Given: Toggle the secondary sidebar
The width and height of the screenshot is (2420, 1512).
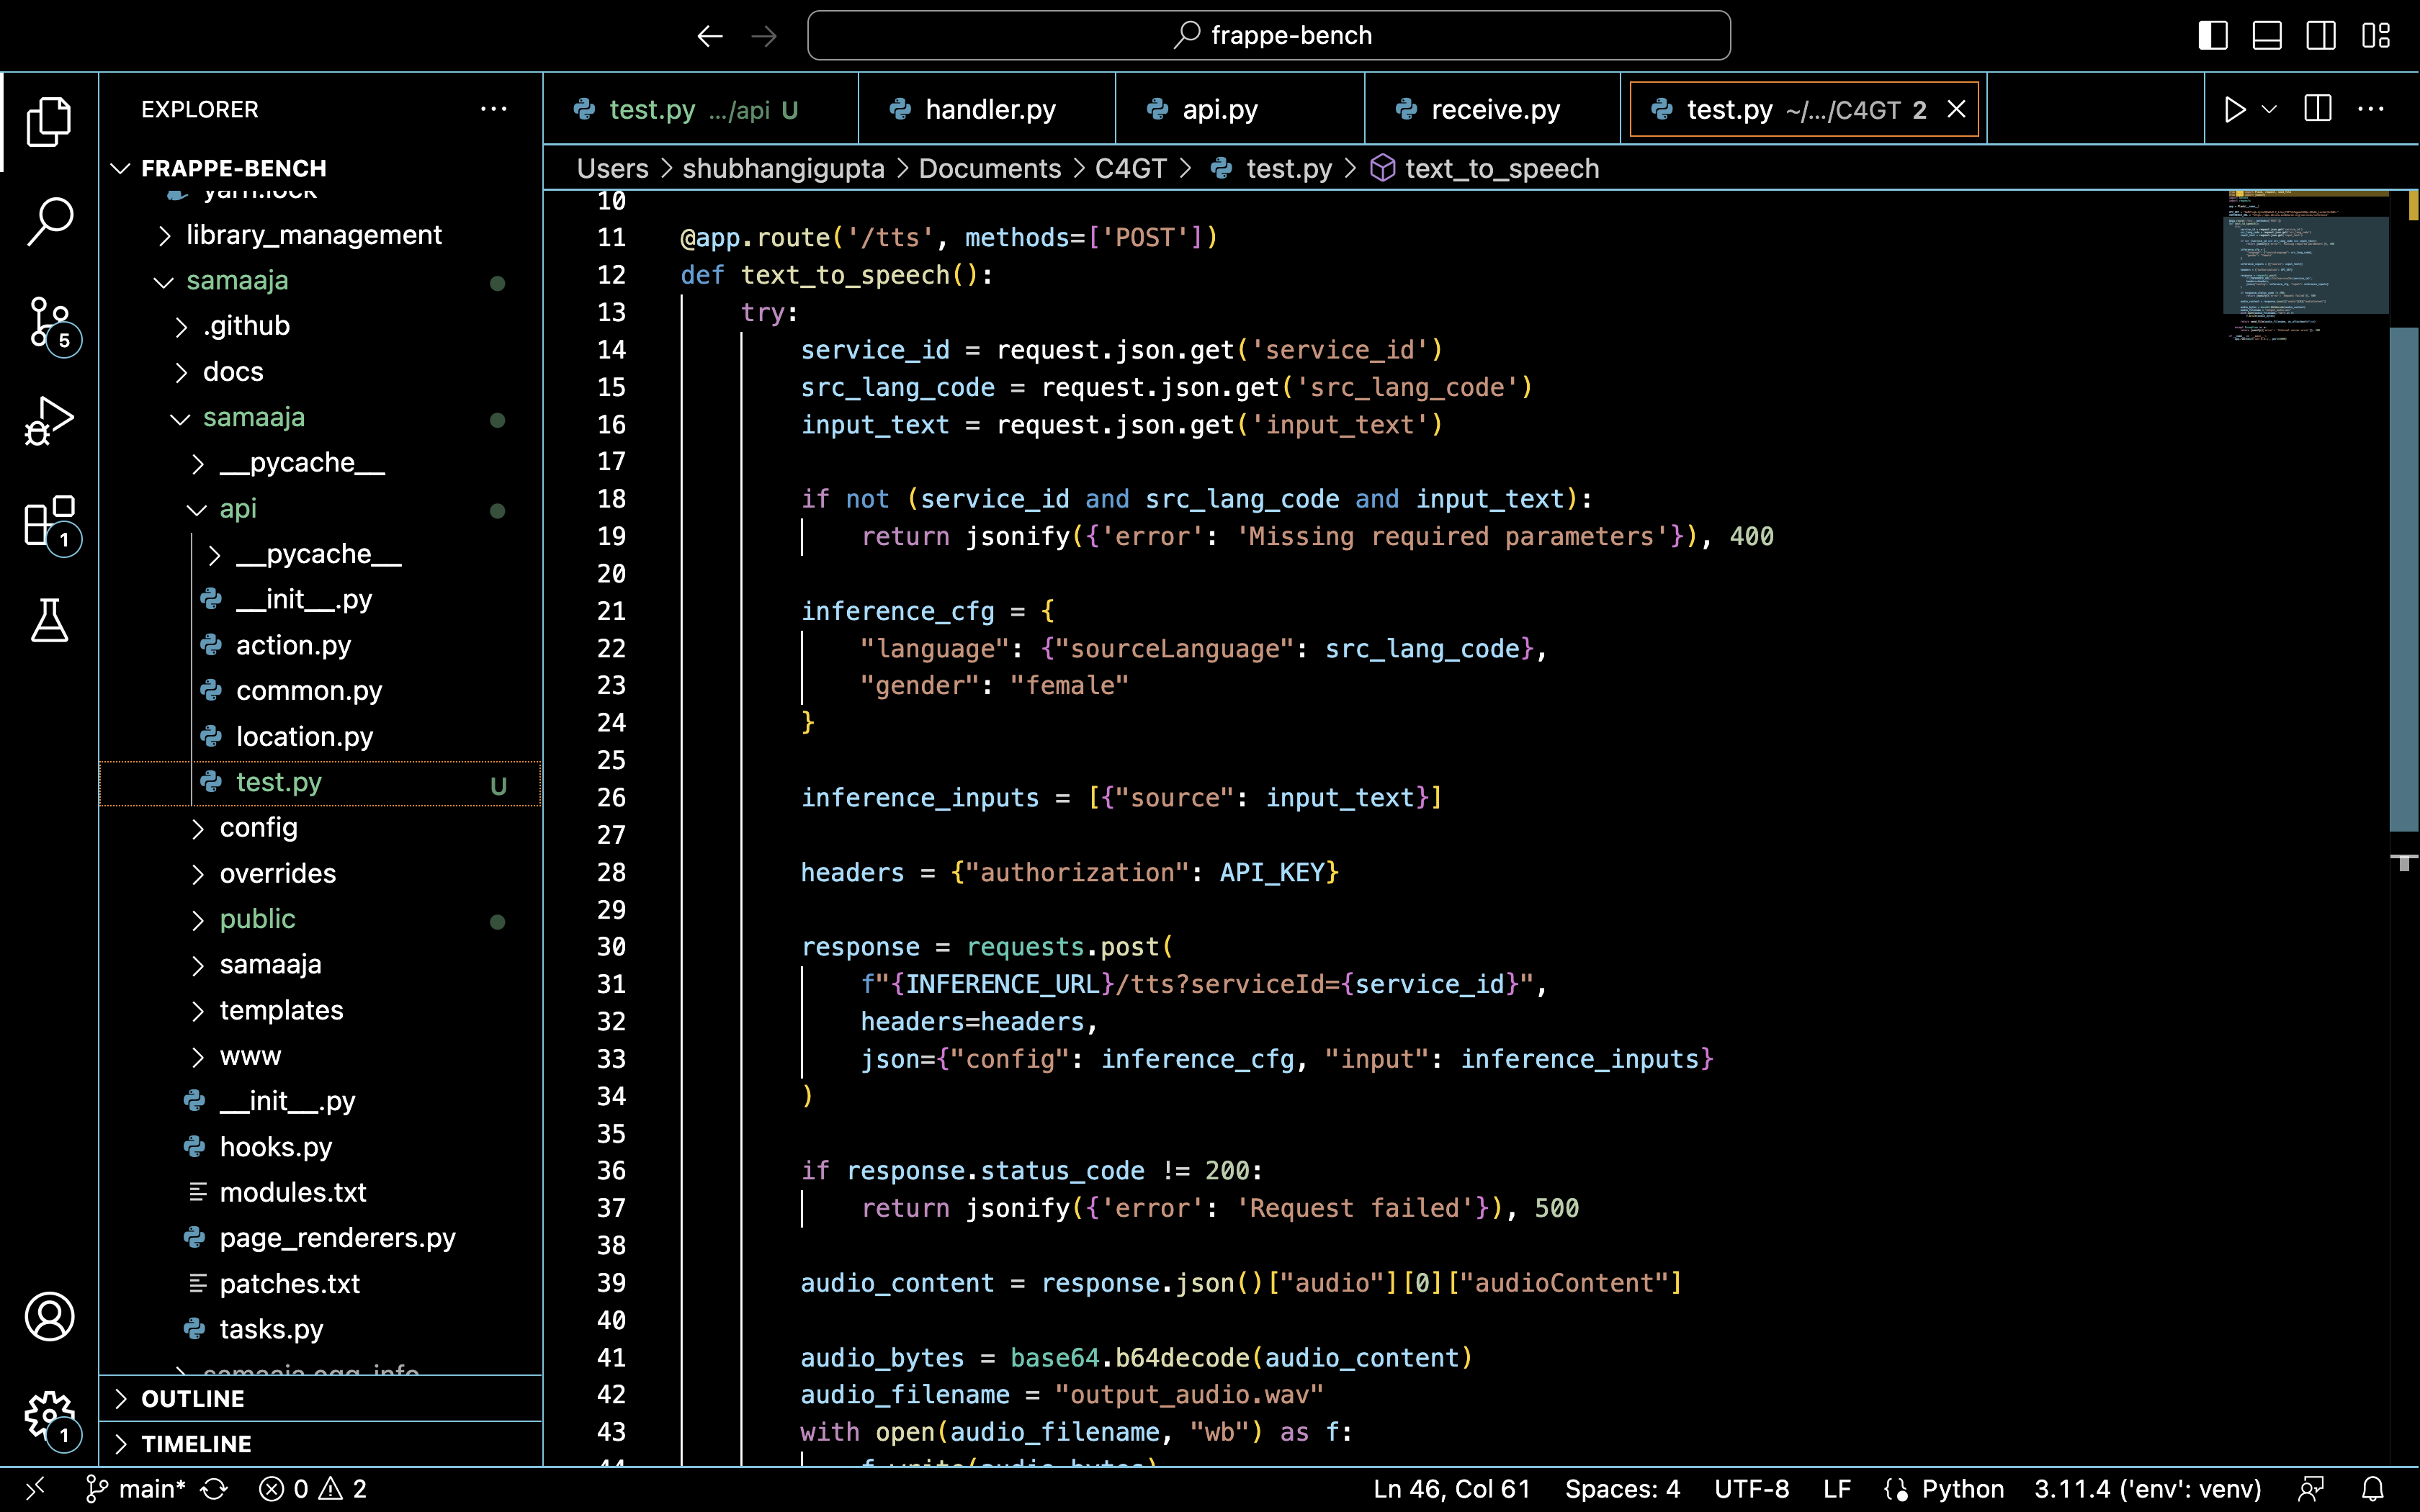Looking at the screenshot, I should (x=2320, y=35).
